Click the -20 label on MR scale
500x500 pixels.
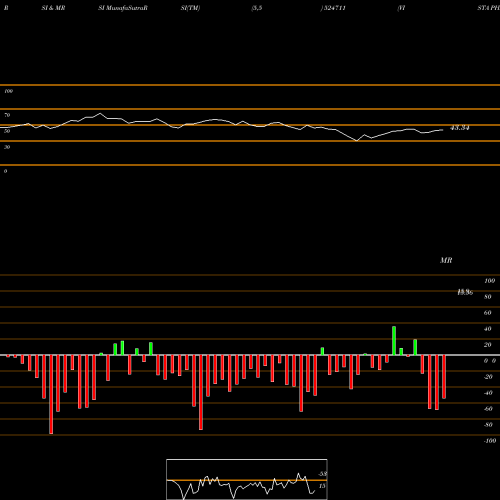(x=488, y=377)
